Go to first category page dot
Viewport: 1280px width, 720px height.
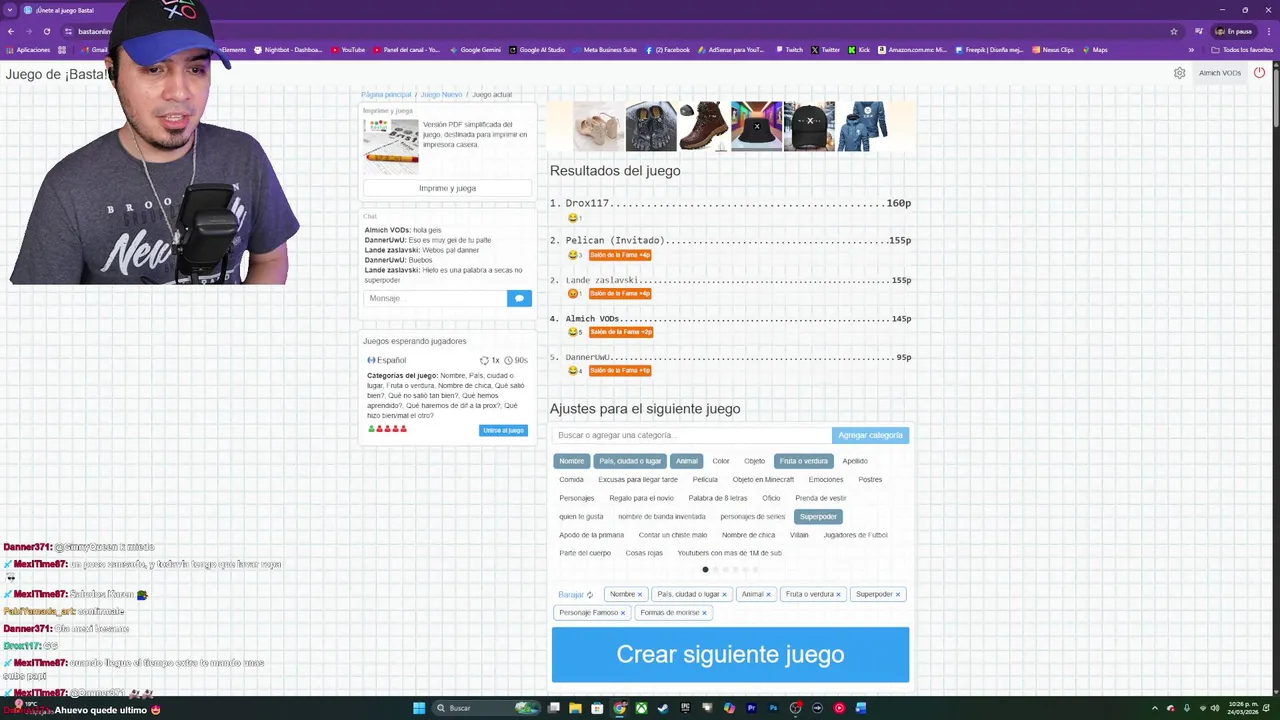point(705,570)
